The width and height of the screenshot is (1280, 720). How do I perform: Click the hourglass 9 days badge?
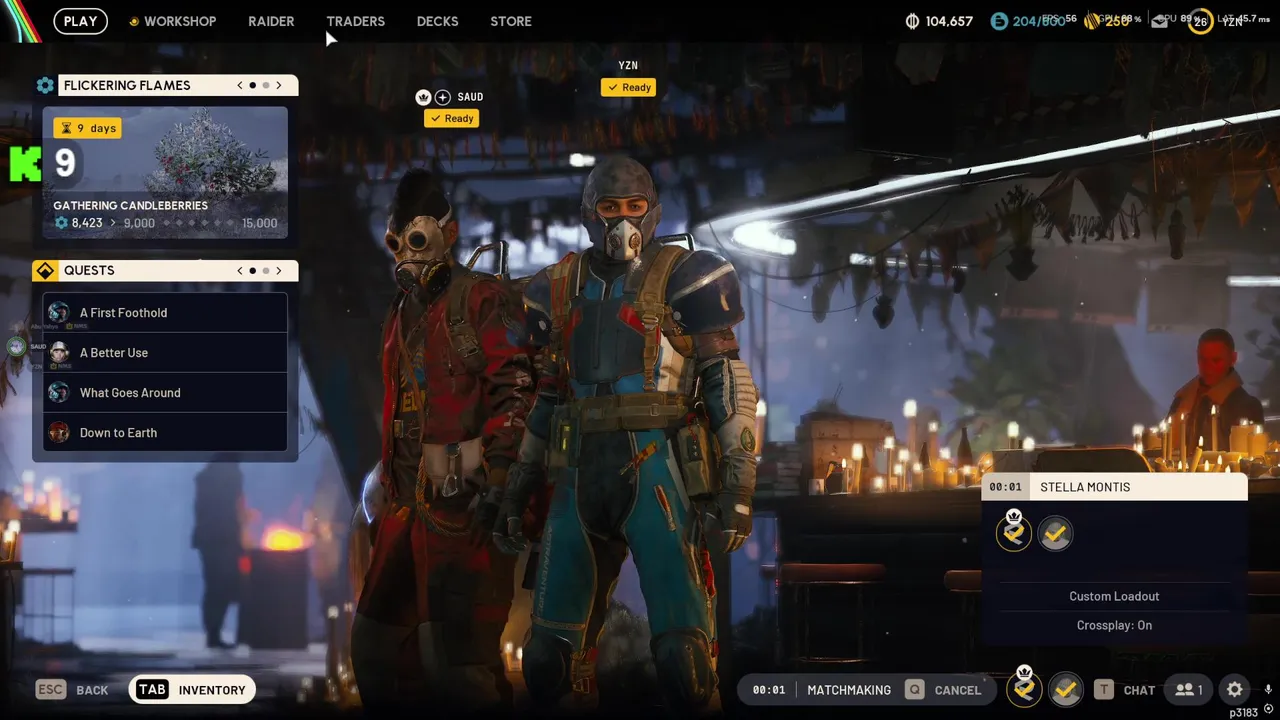[x=87, y=128]
